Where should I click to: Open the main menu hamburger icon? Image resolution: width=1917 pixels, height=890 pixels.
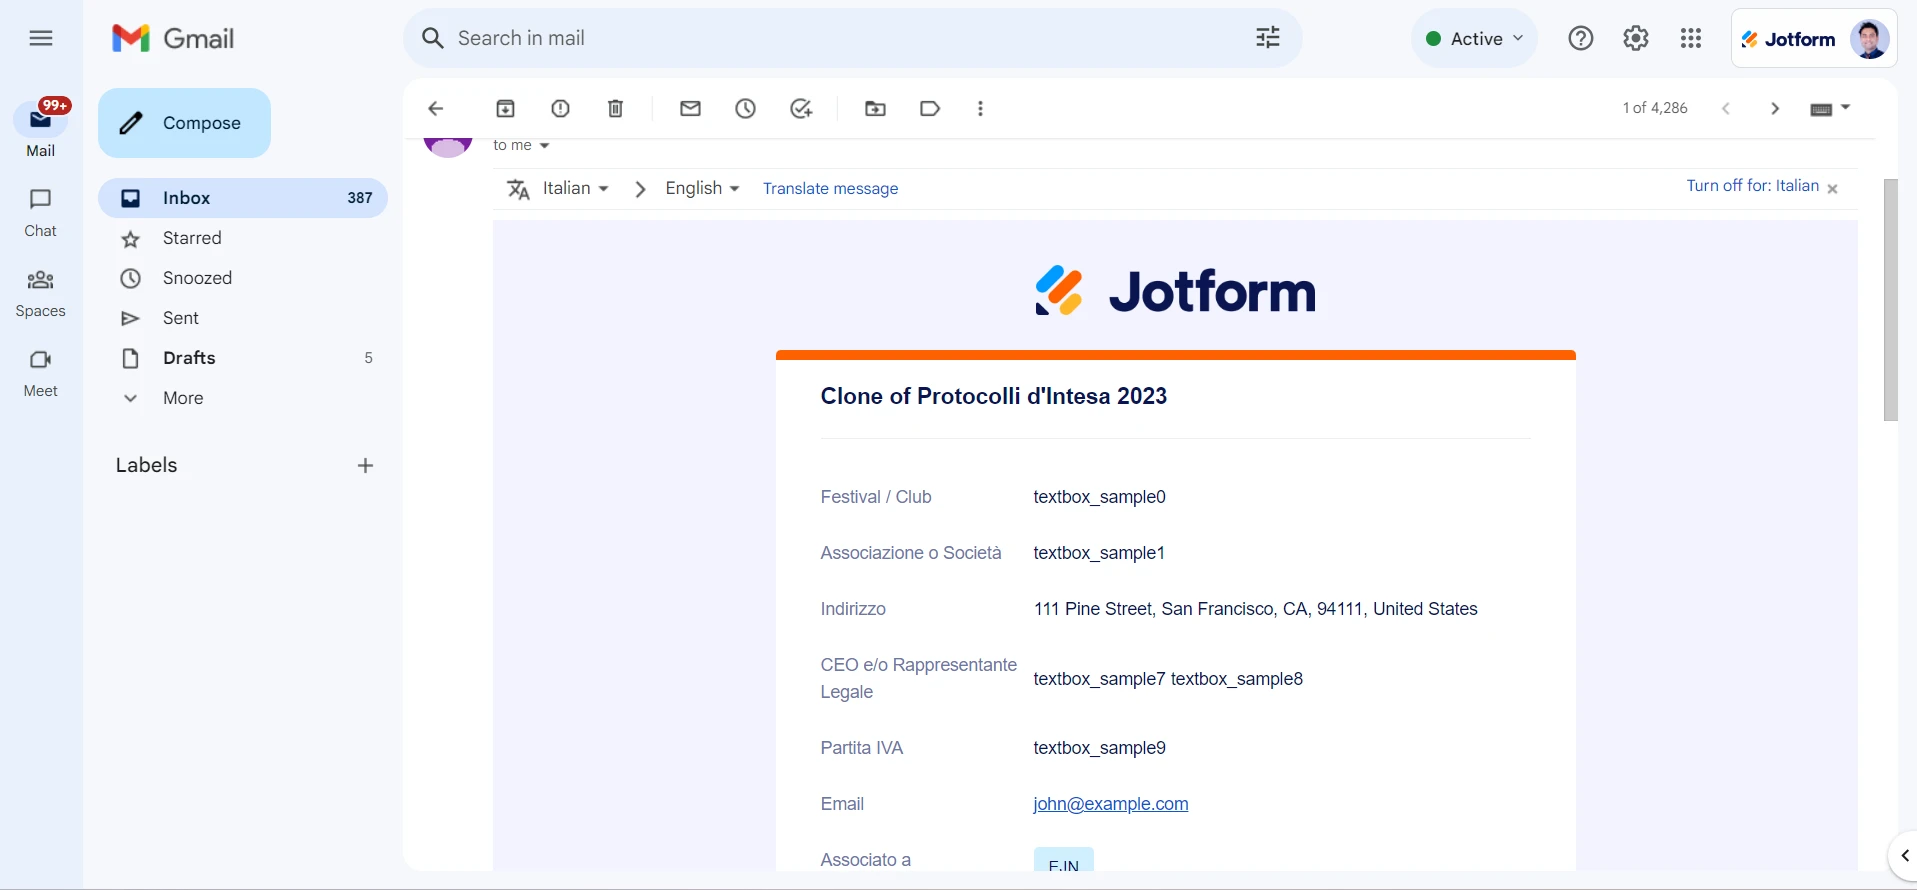pos(41,38)
